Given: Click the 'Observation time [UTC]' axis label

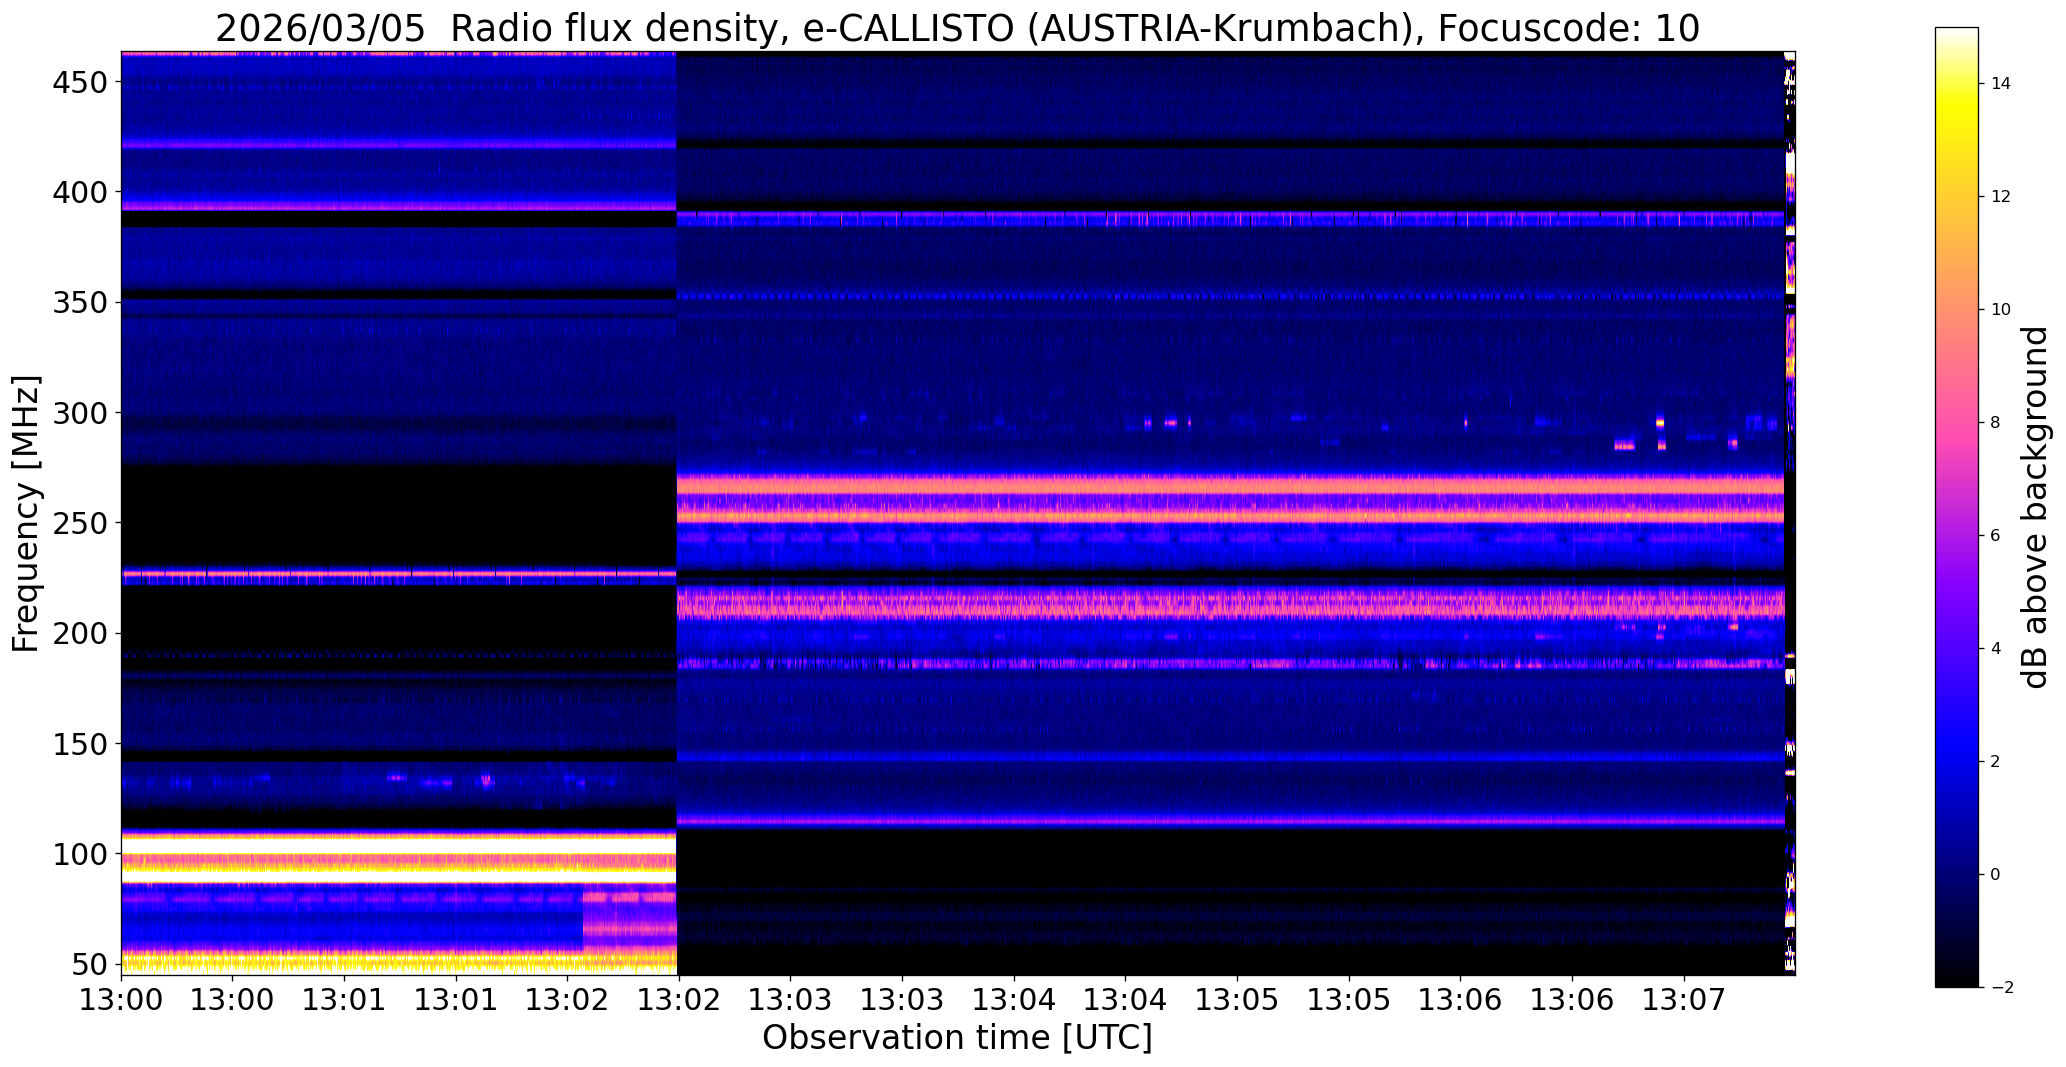Looking at the screenshot, I should [957, 1037].
